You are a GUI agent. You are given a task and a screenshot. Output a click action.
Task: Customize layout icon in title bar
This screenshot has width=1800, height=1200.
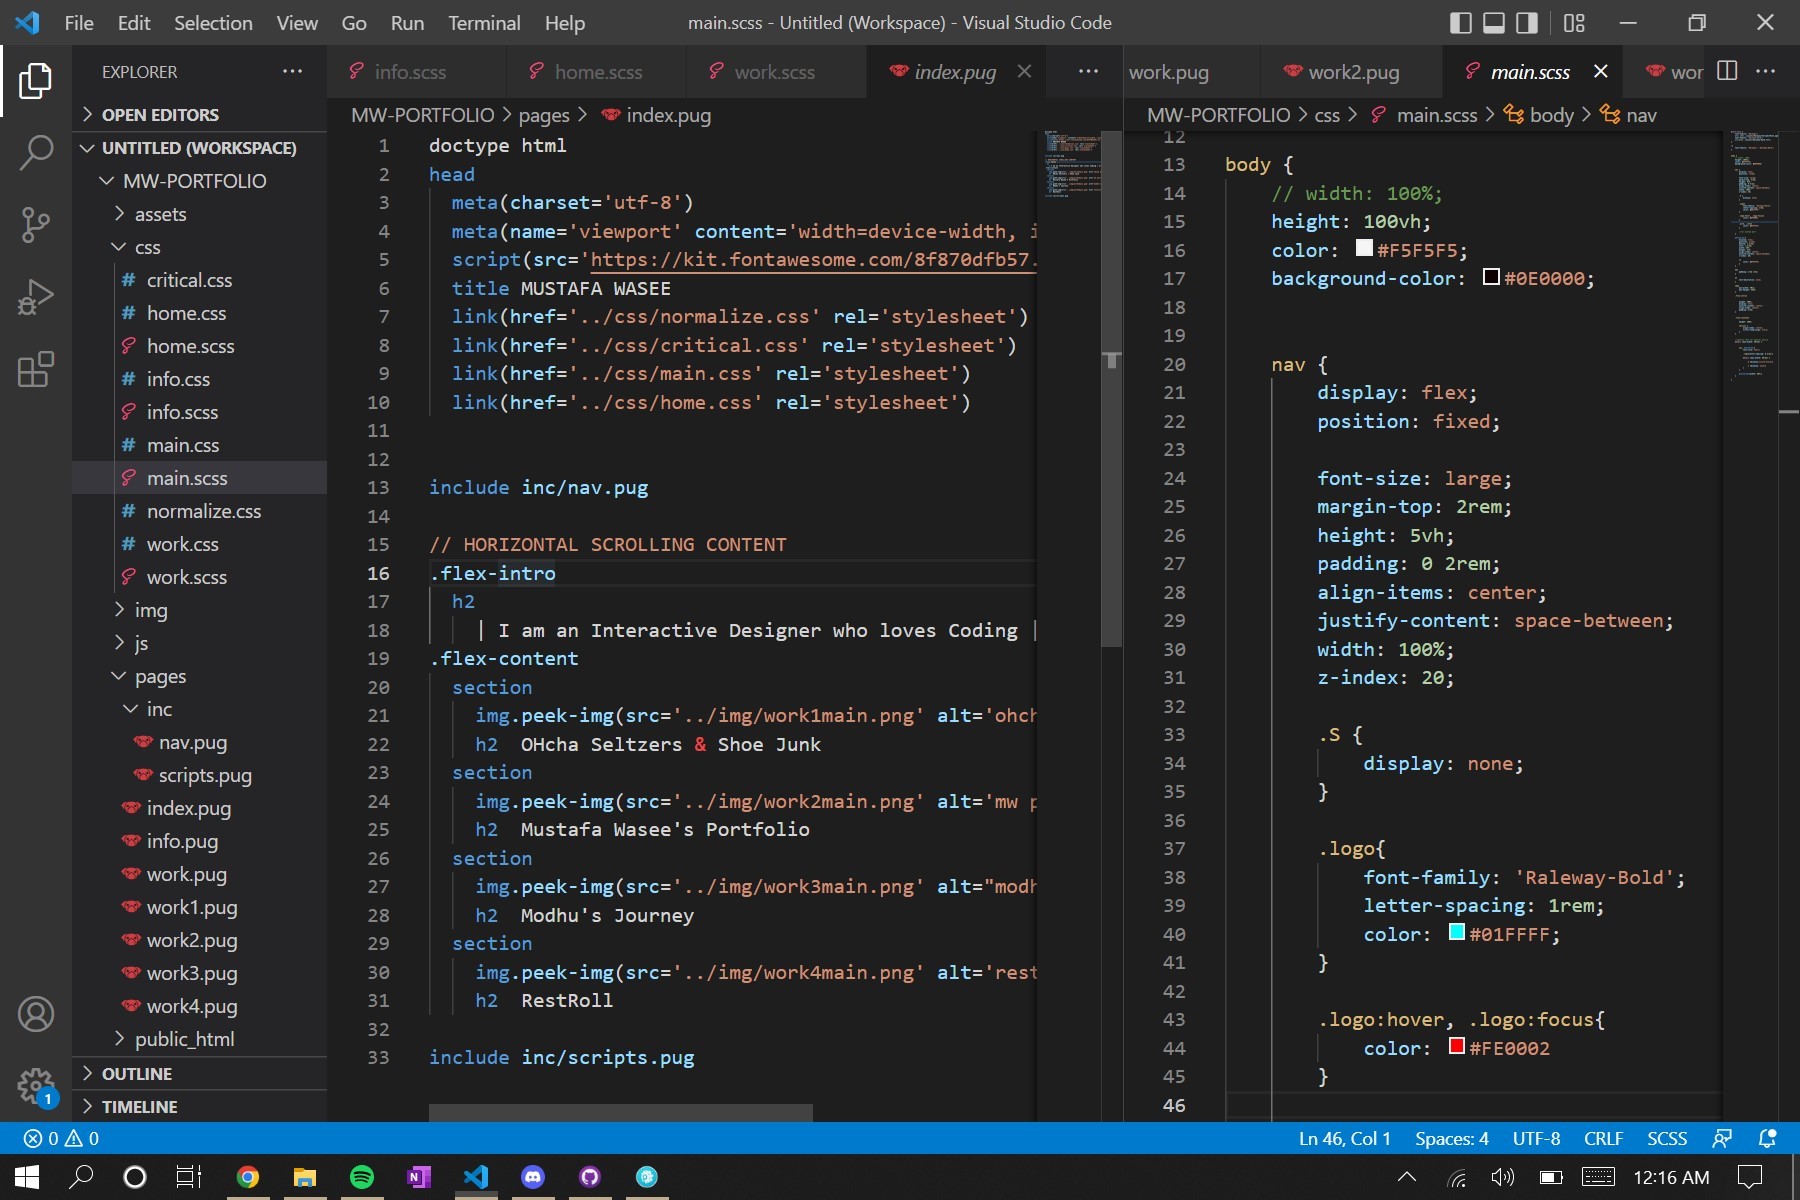[1574, 22]
